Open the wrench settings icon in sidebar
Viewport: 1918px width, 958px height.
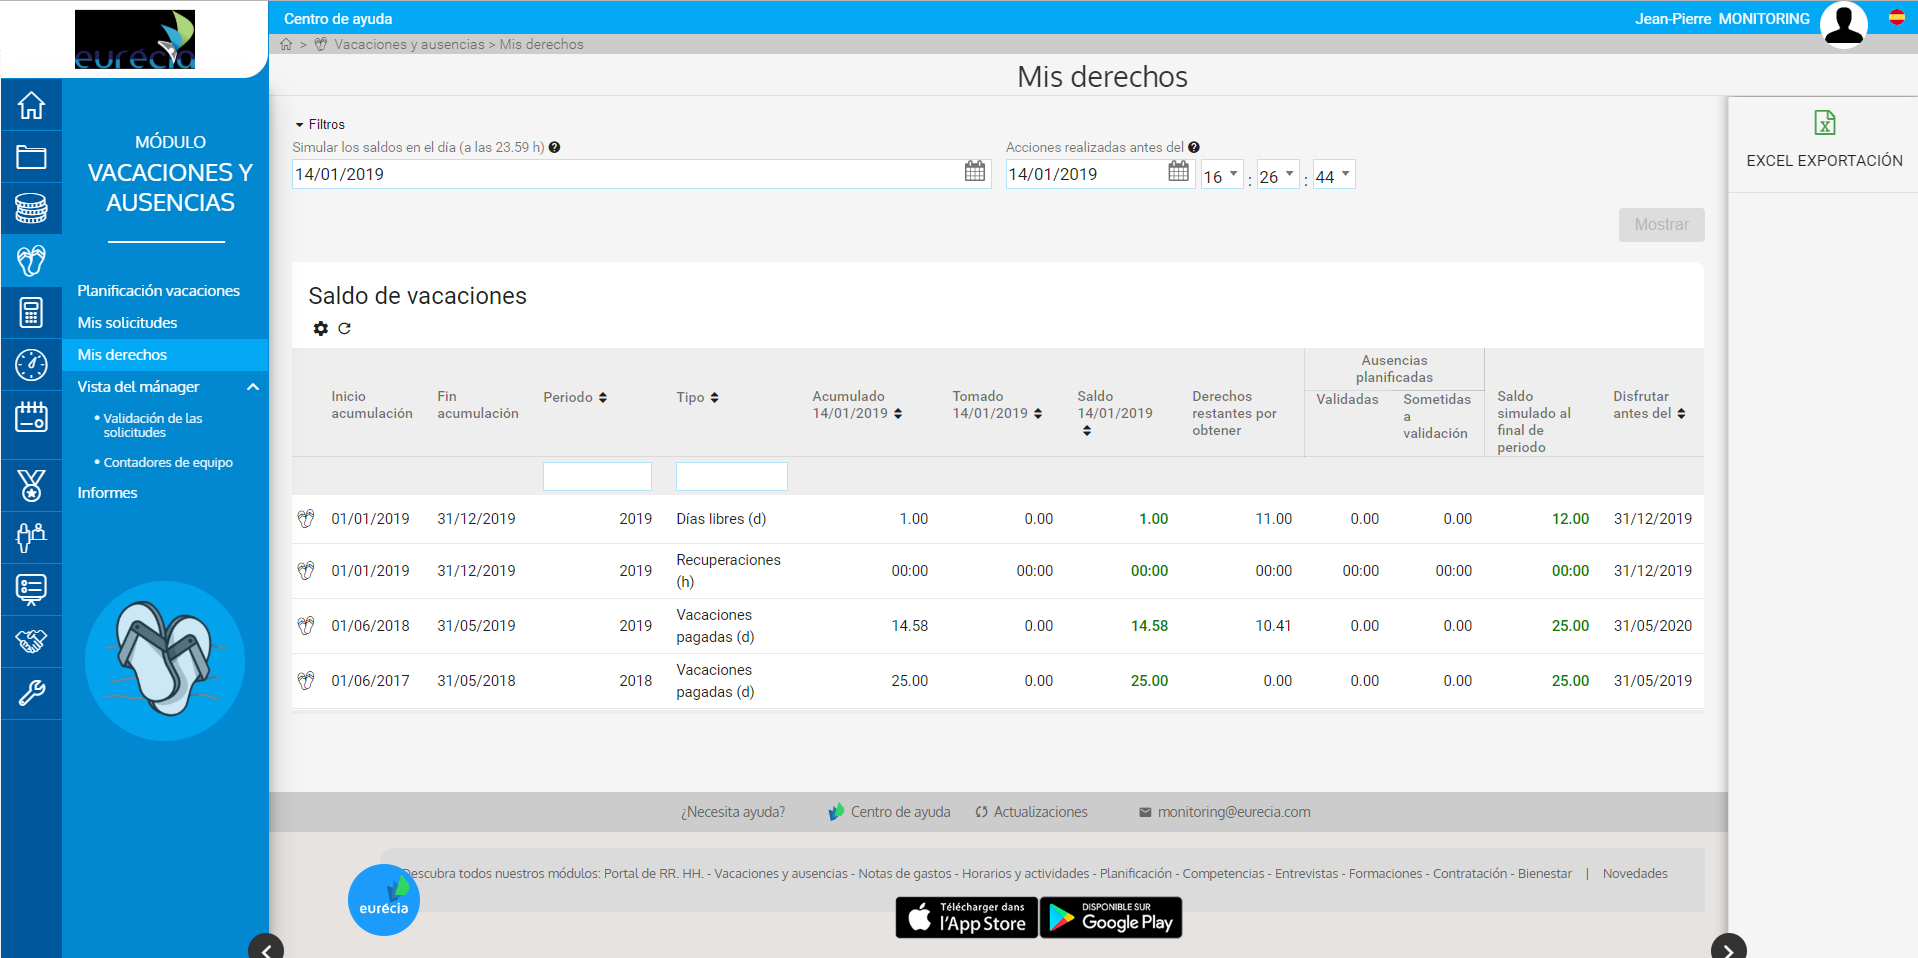coord(31,693)
